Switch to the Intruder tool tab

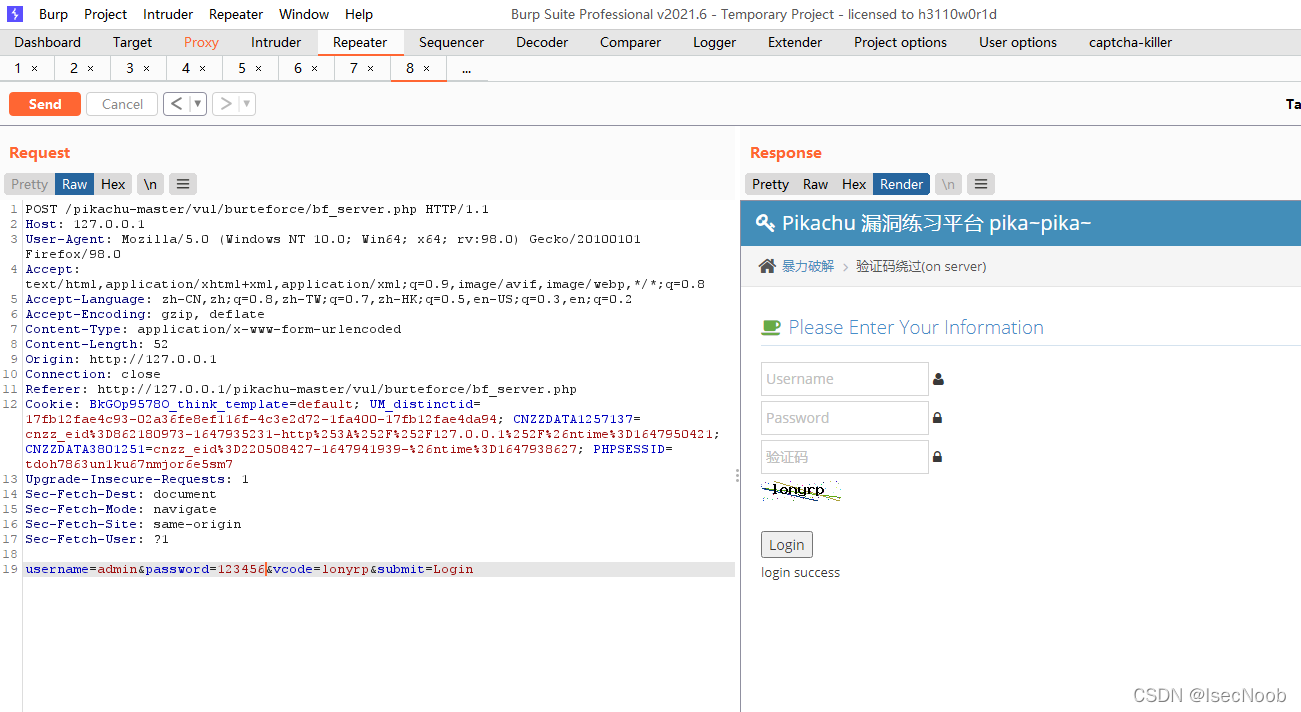pyautogui.click(x=276, y=42)
